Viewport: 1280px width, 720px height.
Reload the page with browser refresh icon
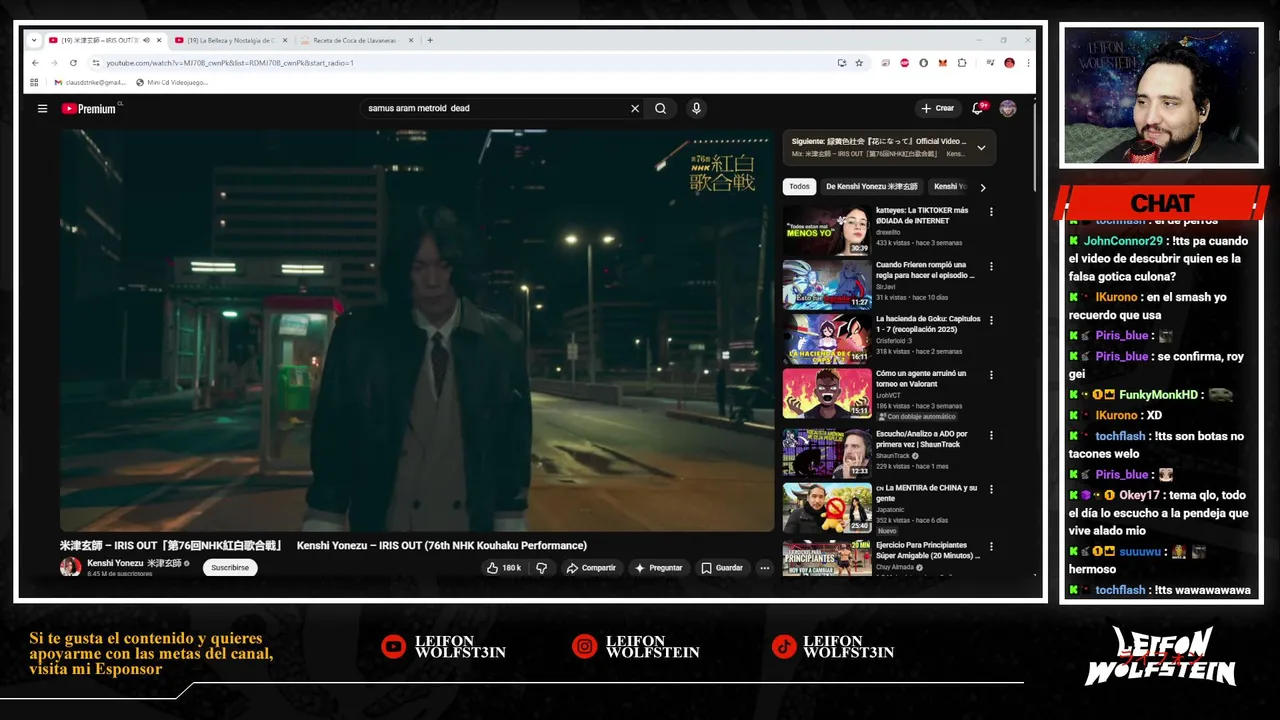pos(73,63)
